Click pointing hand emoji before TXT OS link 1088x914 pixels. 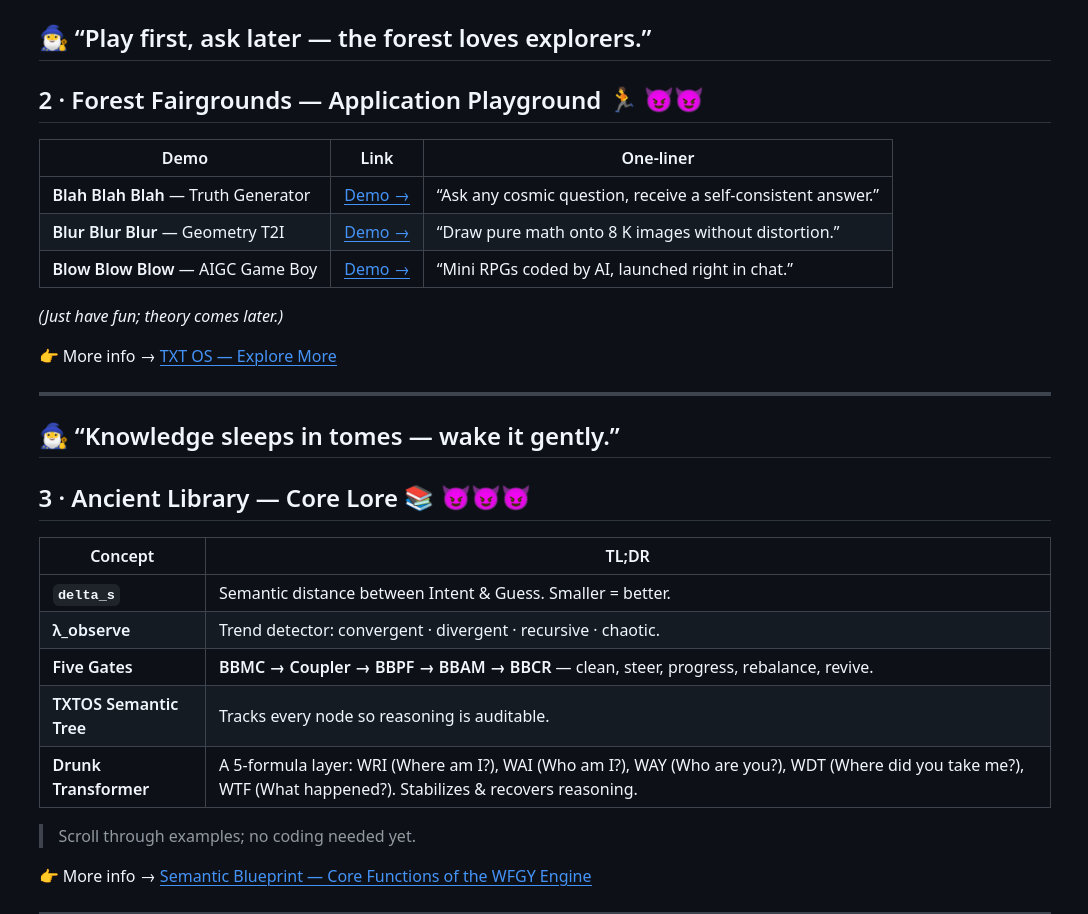click(x=49, y=356)
